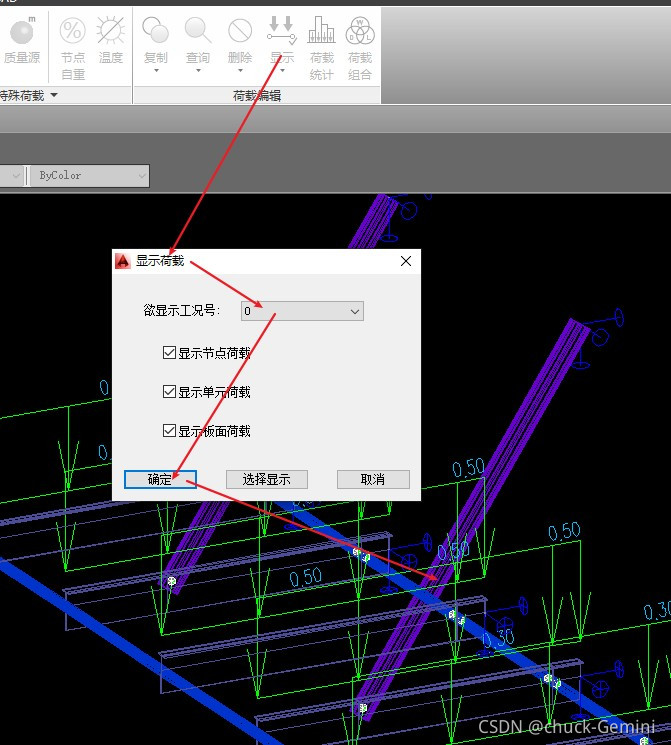
Task: Uncheck 显示节点荷载 checkbox
Action: pos(169,352)
